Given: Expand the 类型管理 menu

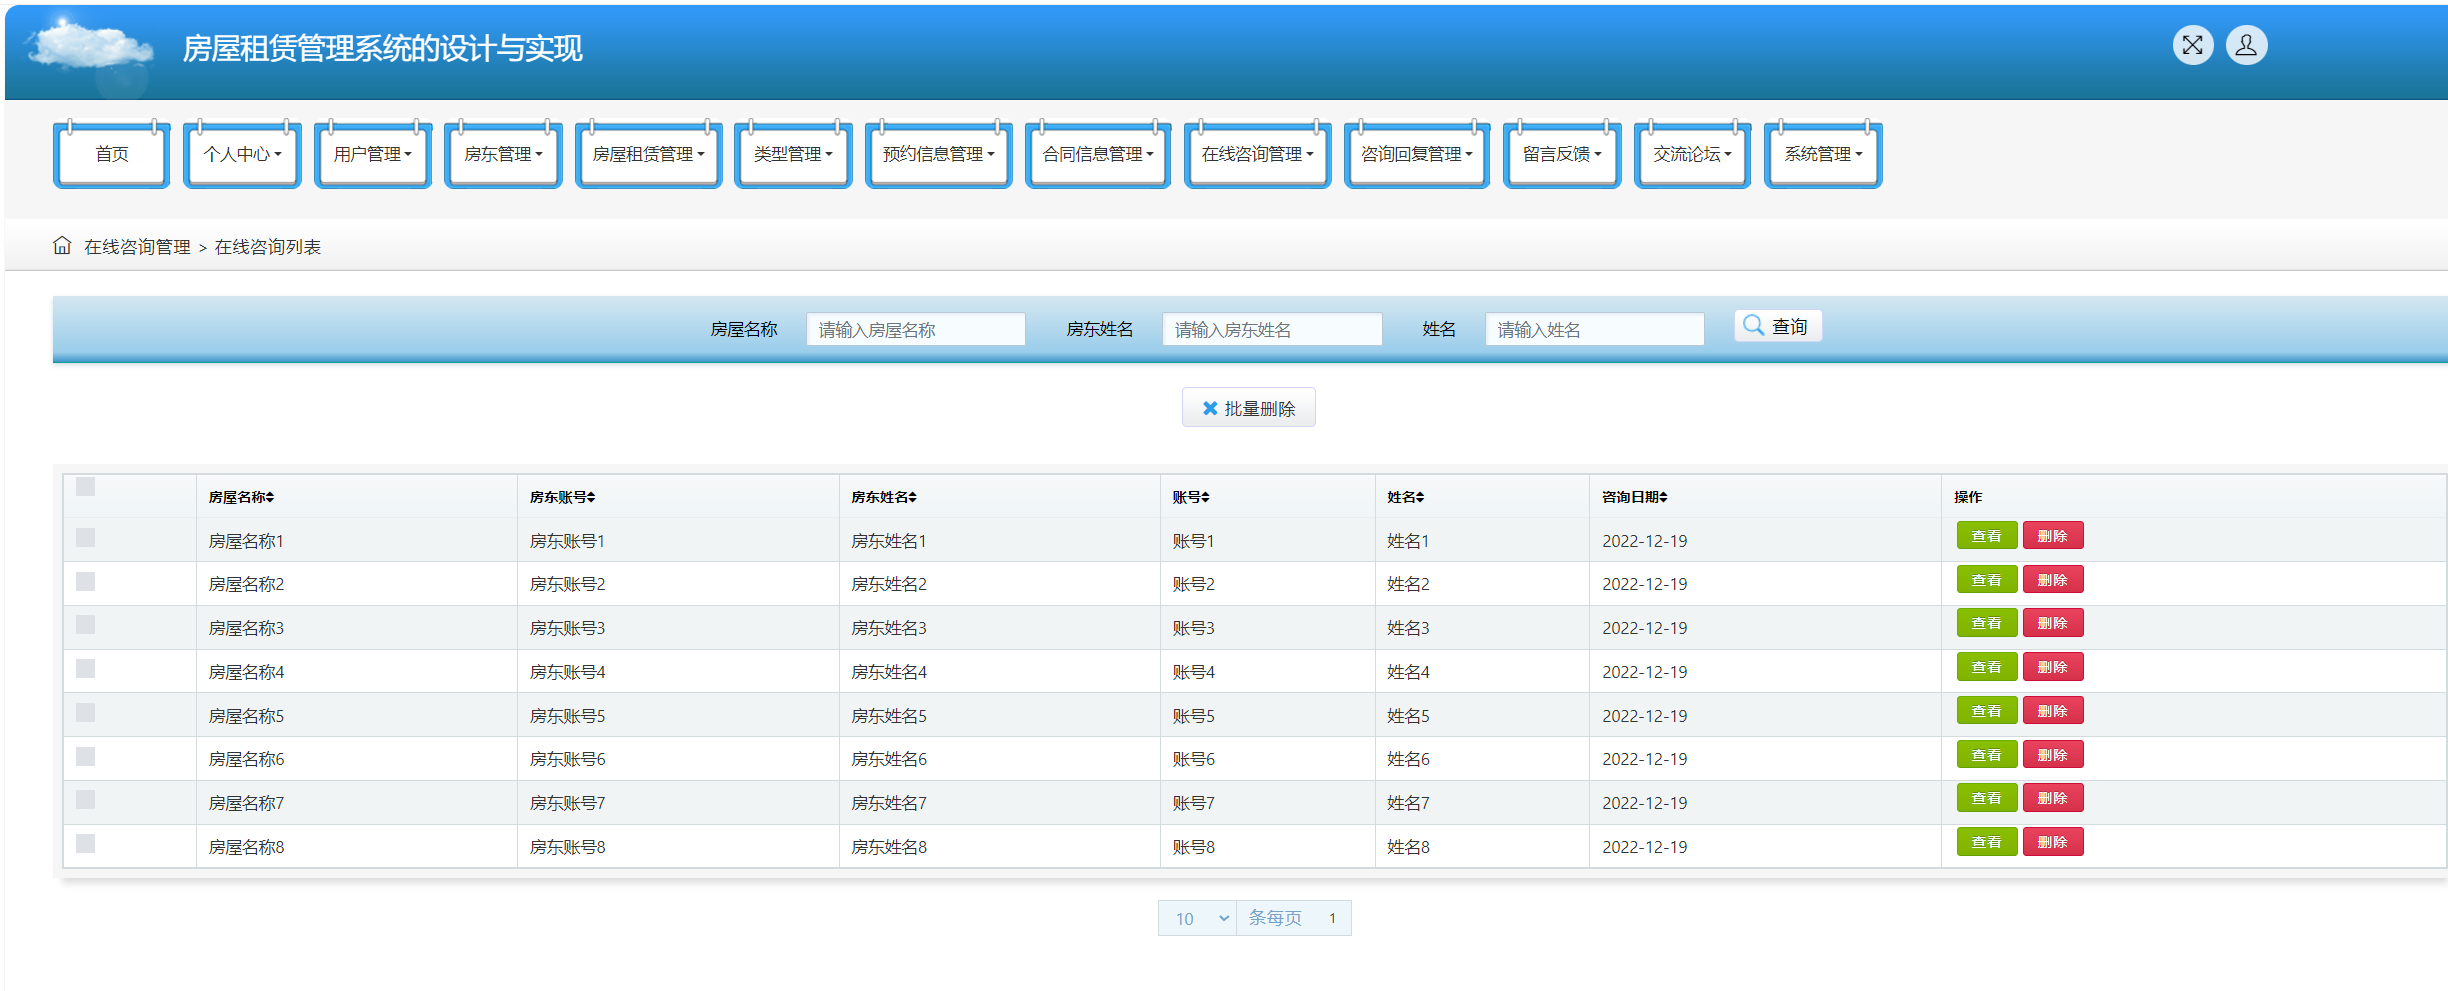Looking at the screenshot, I should 793,154.
